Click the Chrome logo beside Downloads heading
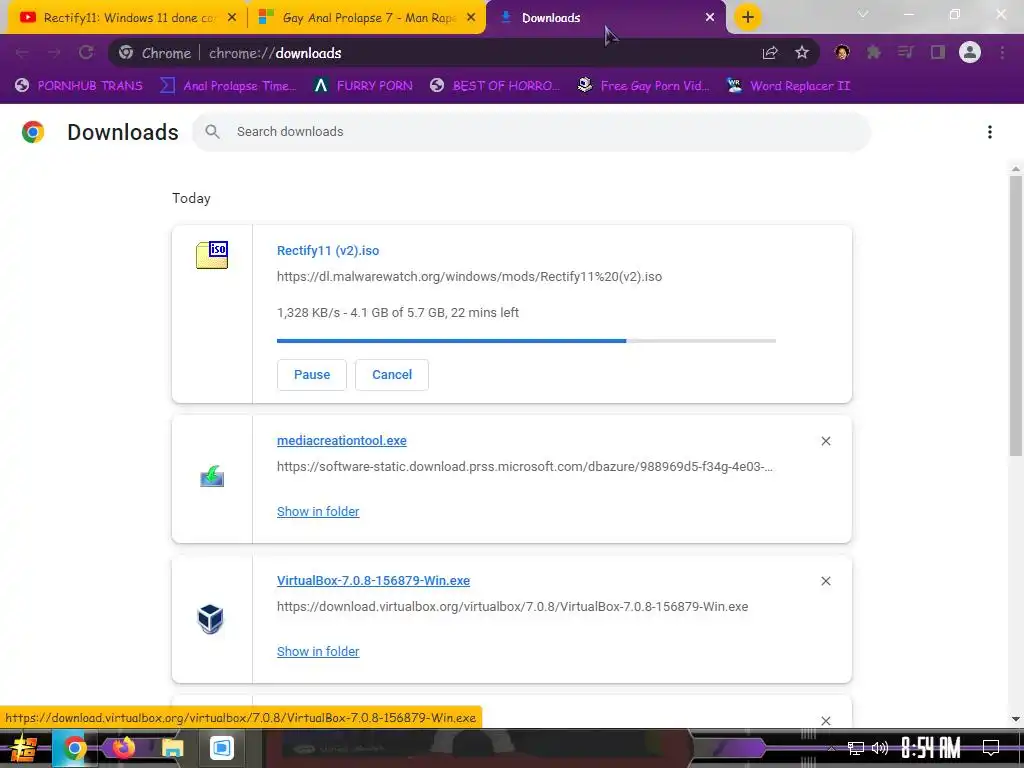 point(33,132)
